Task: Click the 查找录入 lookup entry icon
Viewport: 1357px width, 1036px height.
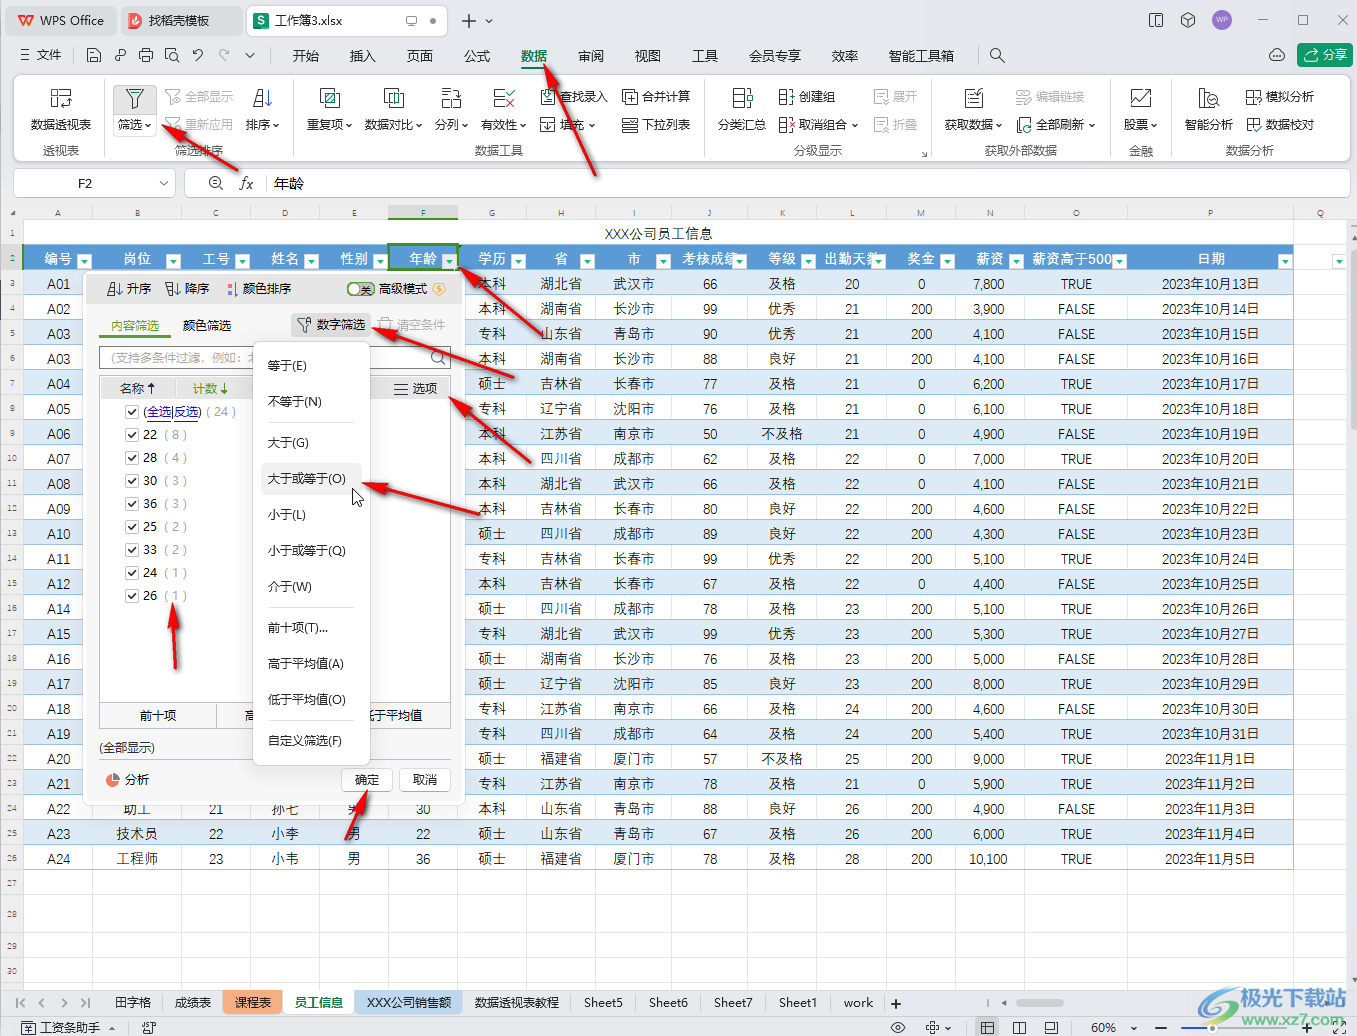Action: pos(548,97)
